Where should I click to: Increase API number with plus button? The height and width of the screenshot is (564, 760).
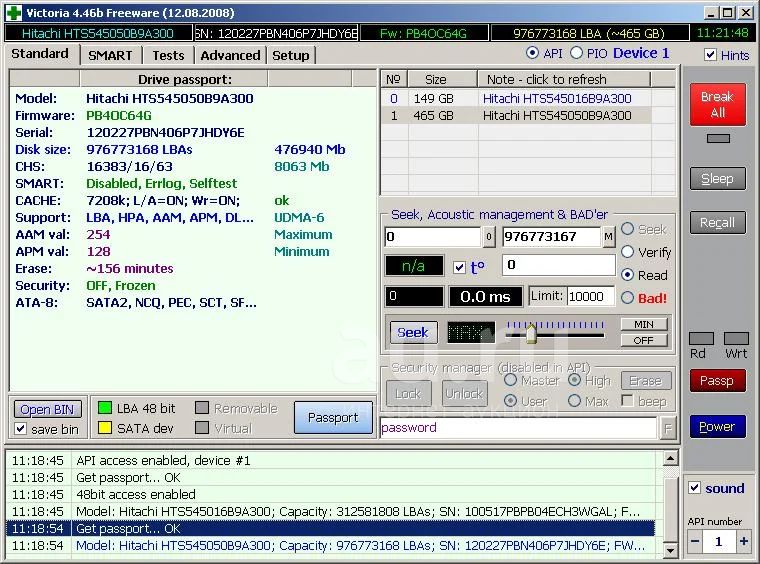pos(743,541)
